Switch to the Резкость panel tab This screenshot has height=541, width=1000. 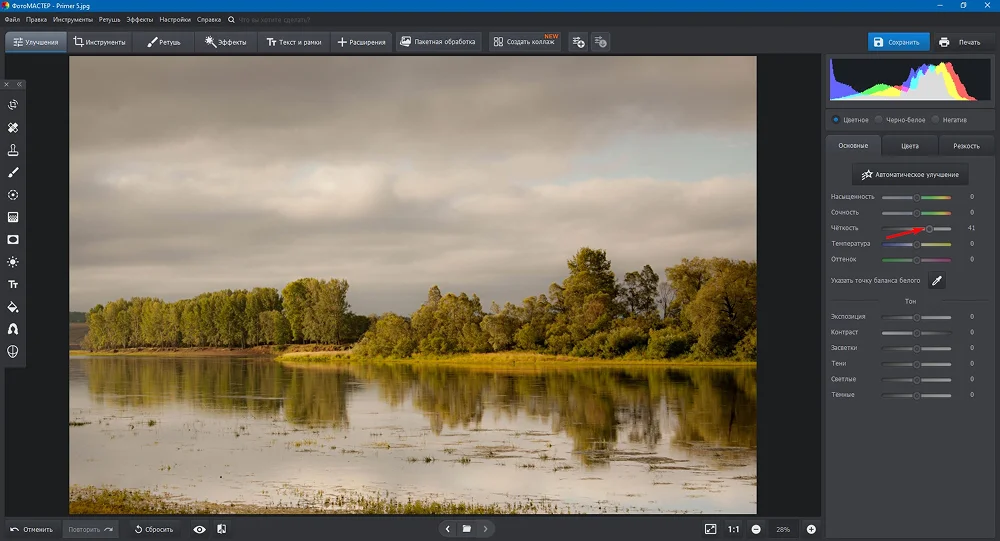pos(966,146)
